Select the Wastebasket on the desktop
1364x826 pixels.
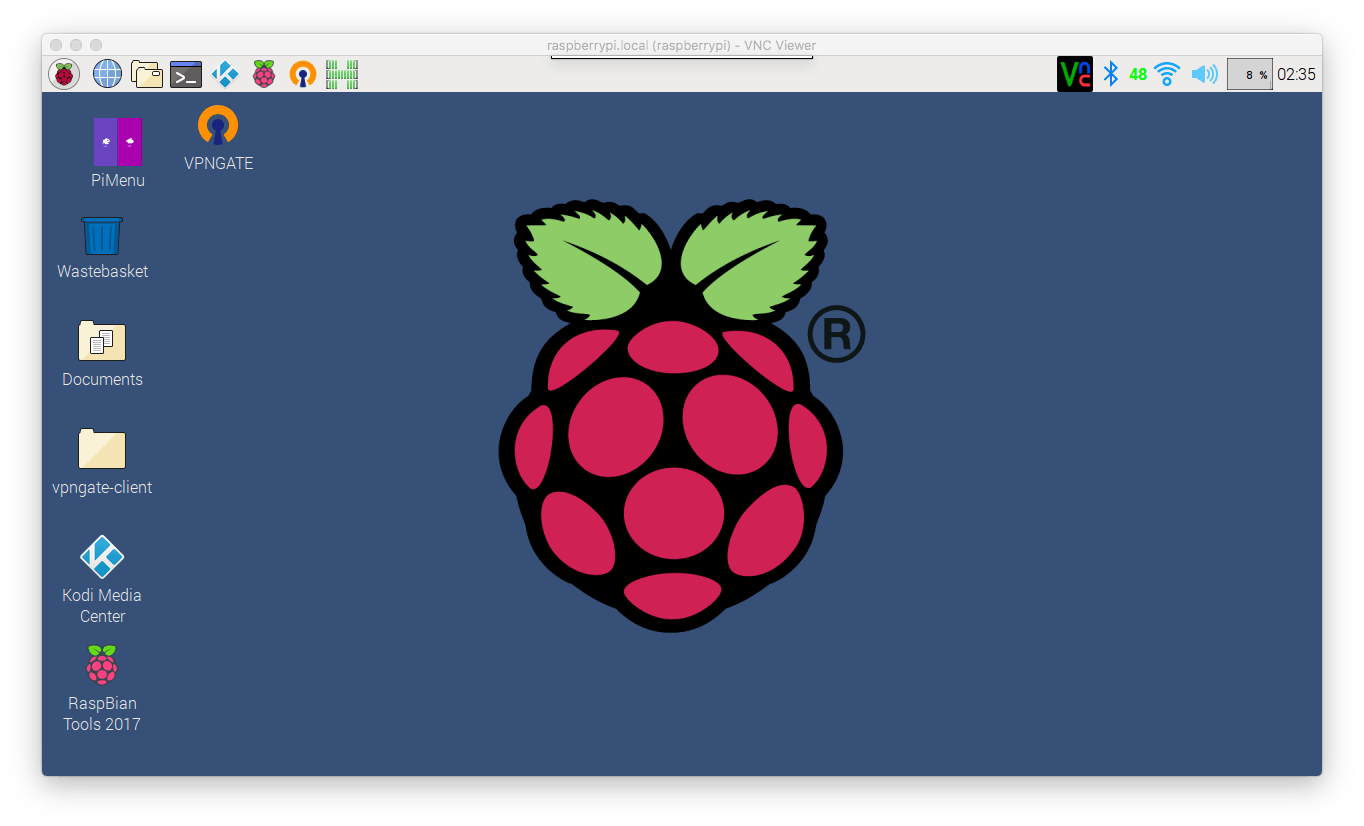(102, 248)
